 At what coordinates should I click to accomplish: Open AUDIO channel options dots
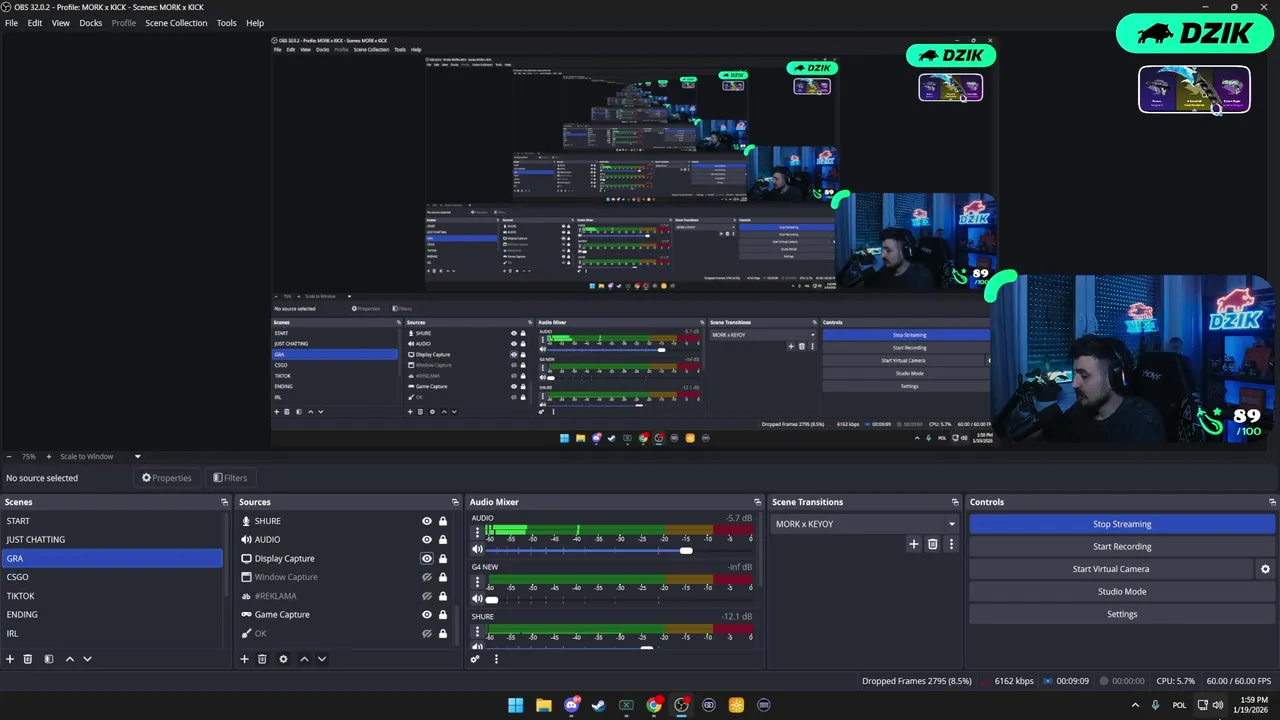(477, 531)
